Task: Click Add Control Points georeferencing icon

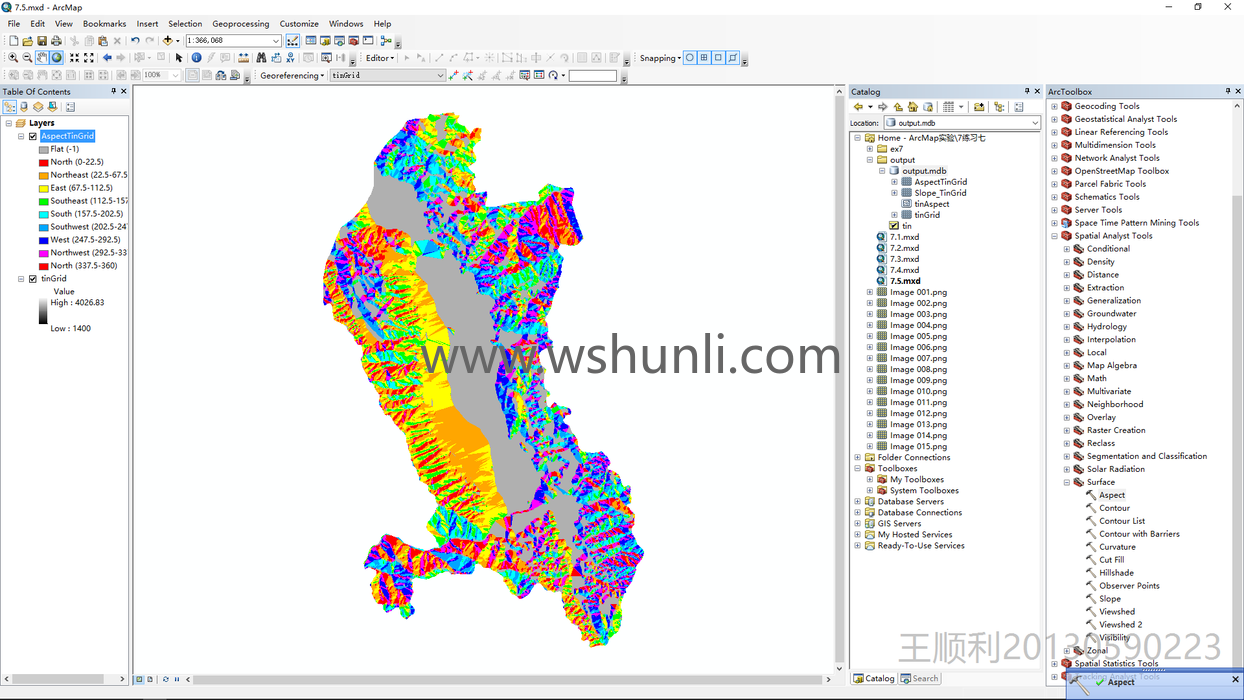Action: 453,75
